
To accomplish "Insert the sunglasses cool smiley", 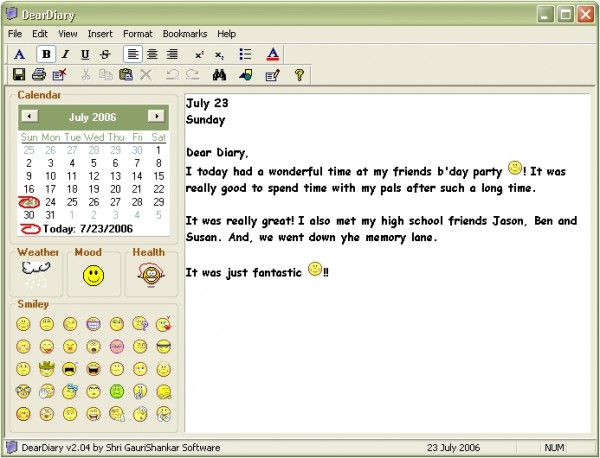I will (x=164, y=347).
